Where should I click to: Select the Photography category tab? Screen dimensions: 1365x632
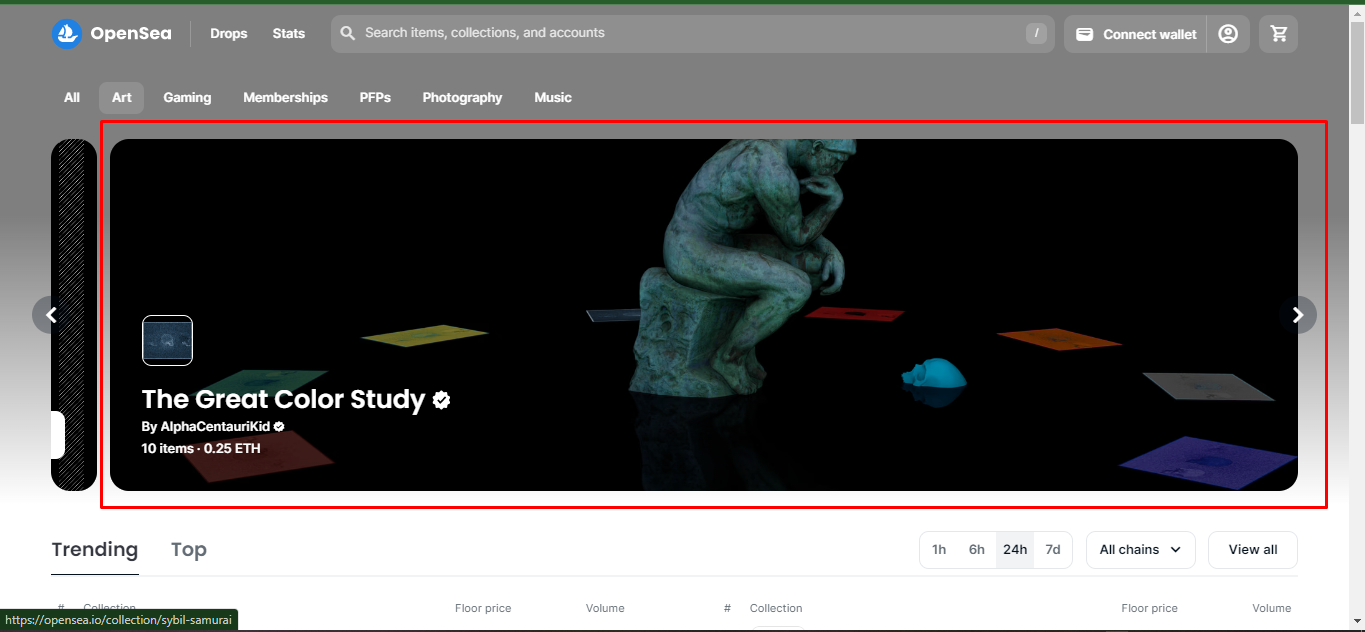coord(462,98)
